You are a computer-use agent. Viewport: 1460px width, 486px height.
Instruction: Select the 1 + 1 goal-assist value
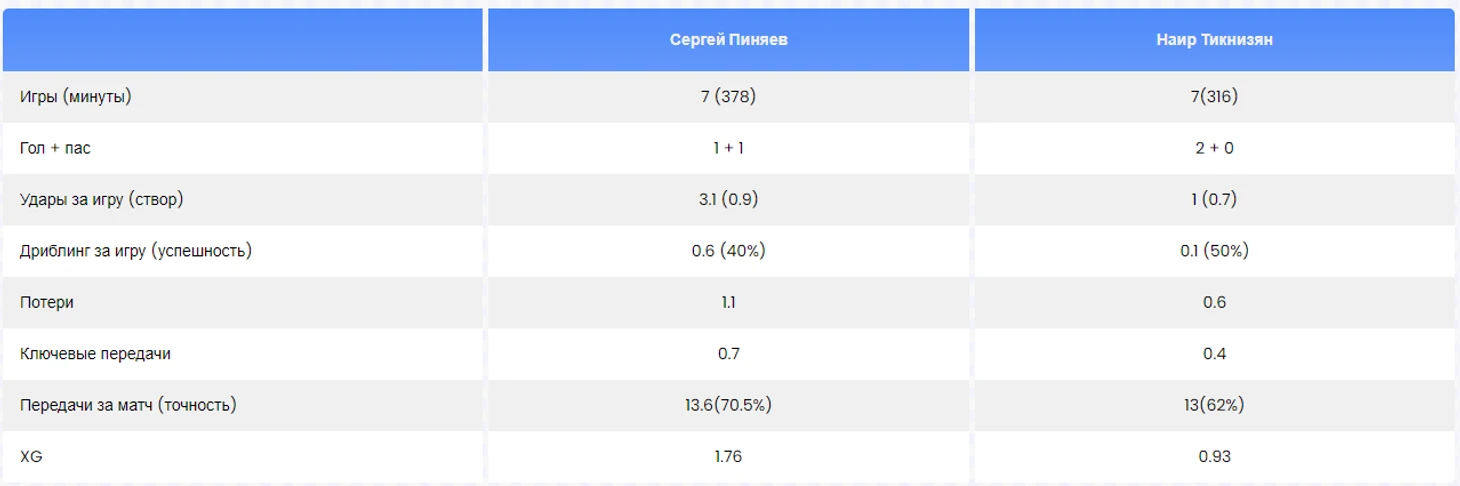point(728,148)
